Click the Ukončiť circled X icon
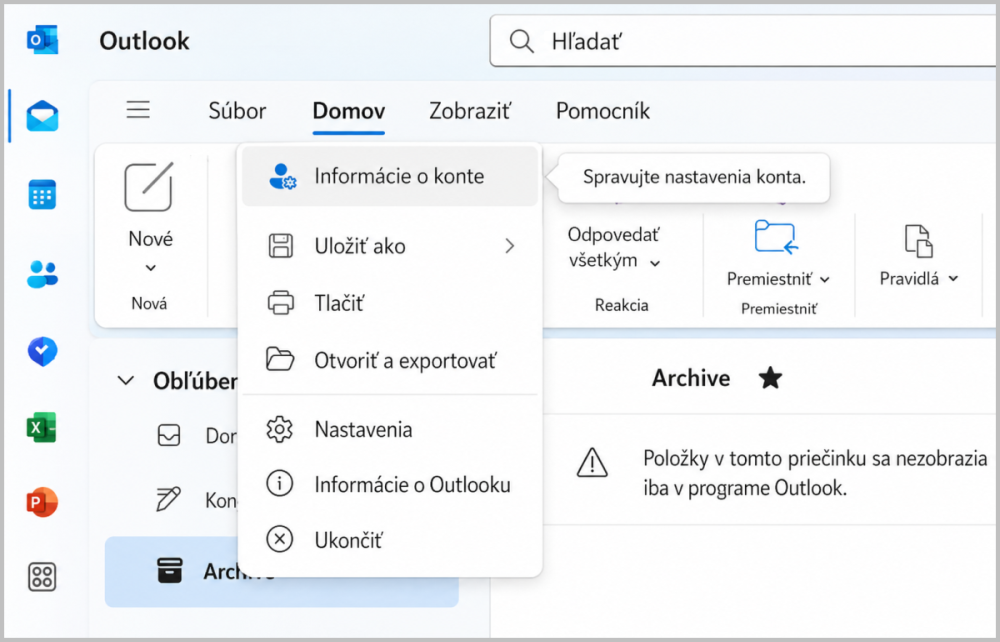The width and height of the screenshot is (1000, 642). [x=279, y=539]
